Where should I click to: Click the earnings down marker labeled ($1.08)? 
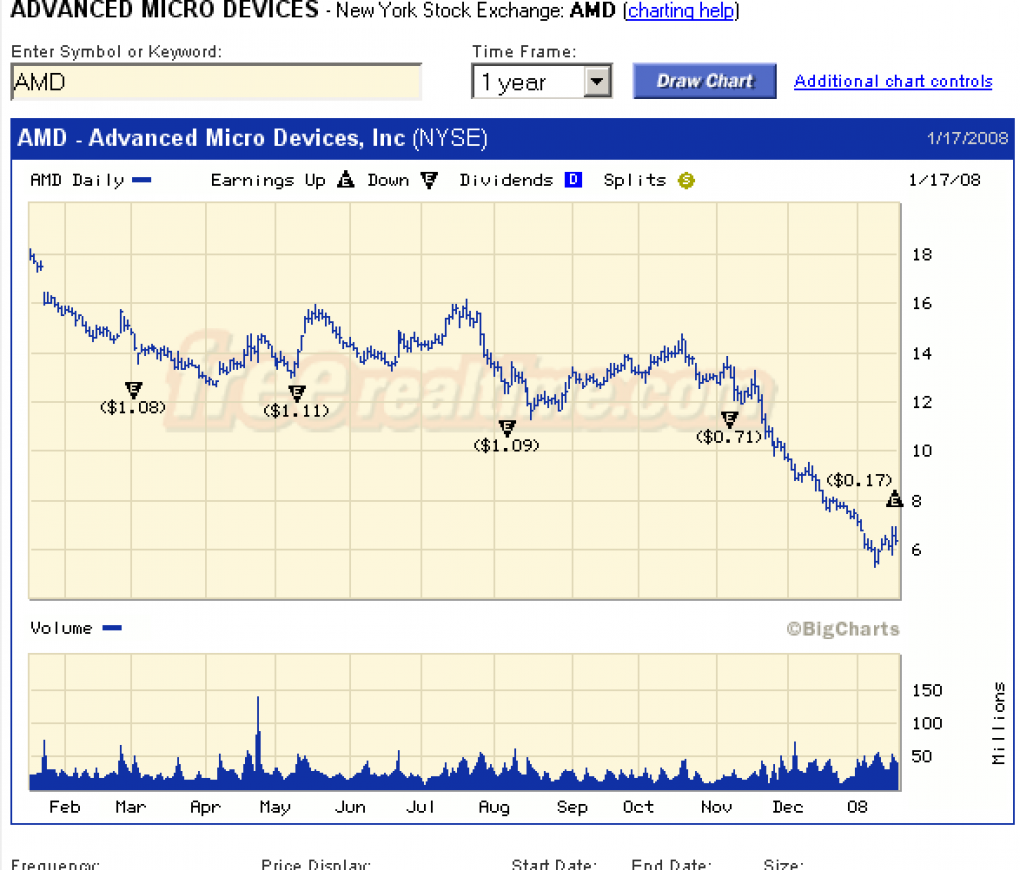[133, 390]
